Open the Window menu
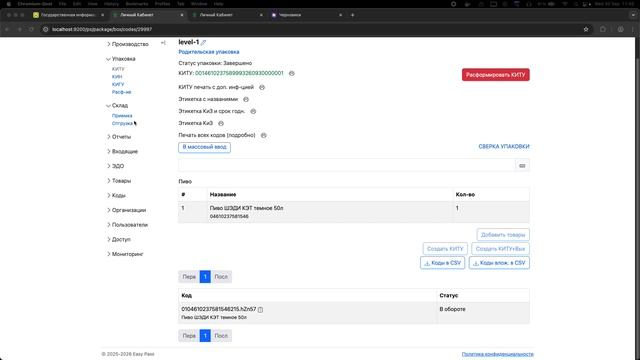Screen dimensions: 640x360 click(x=199, y=4)
